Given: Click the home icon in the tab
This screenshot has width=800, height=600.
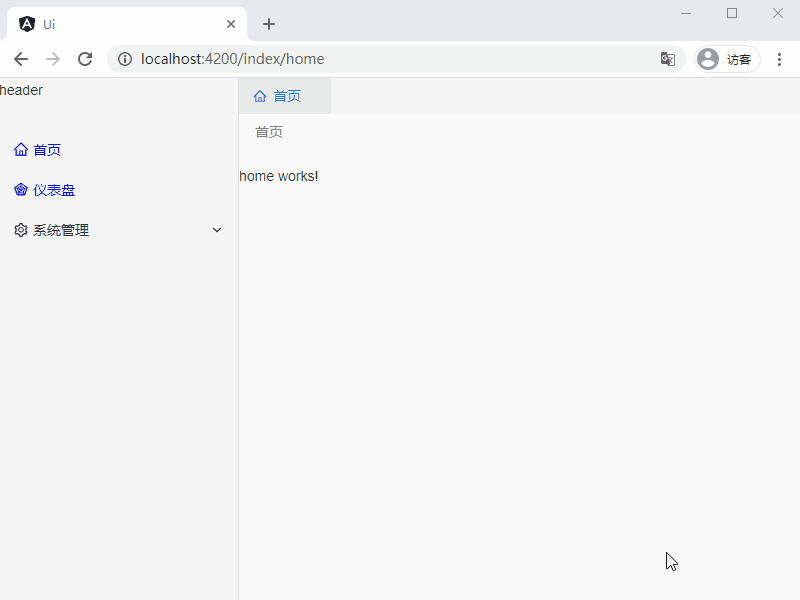Looking at the screenshot, I should [x=260, y=96].
